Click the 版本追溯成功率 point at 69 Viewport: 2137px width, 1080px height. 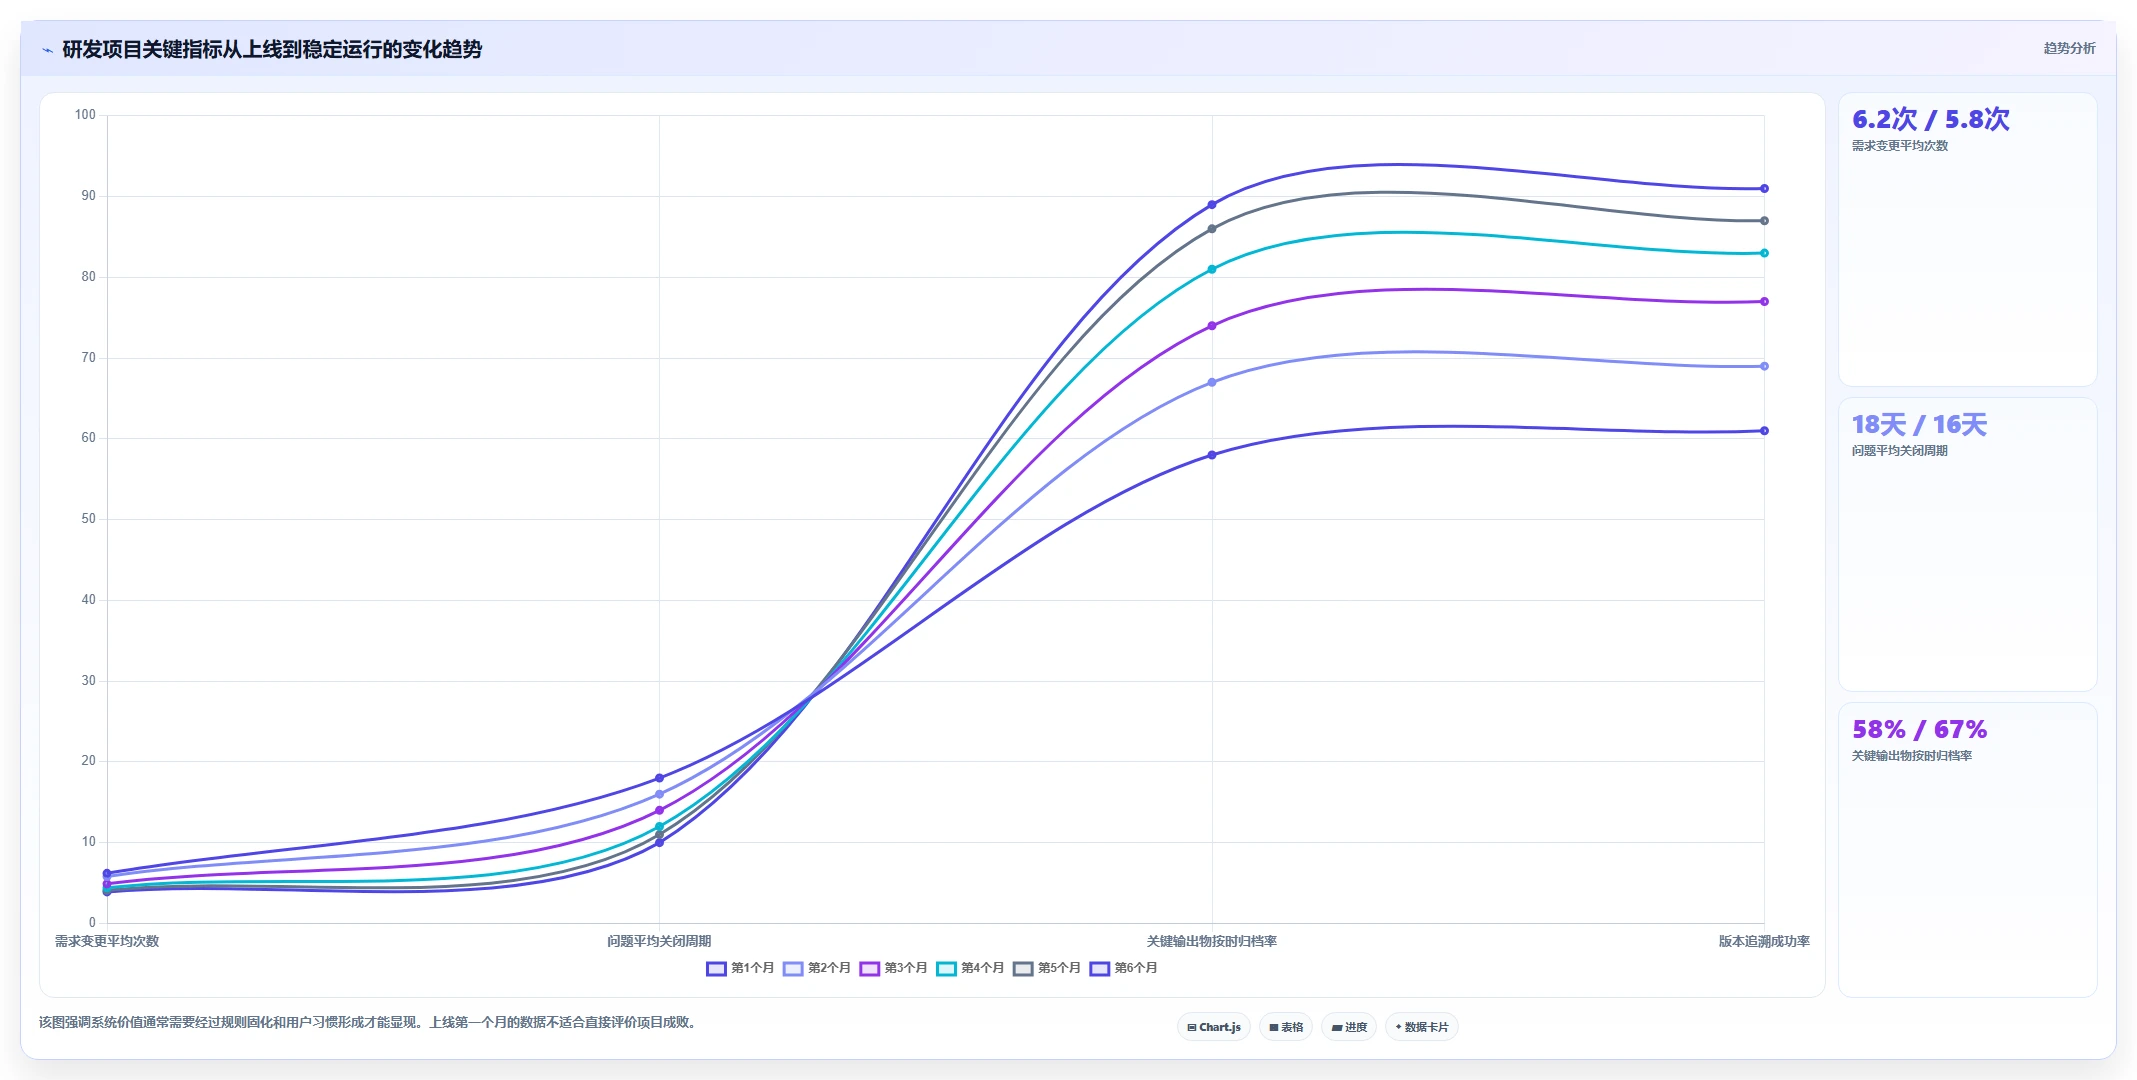tap(1764, 366)
